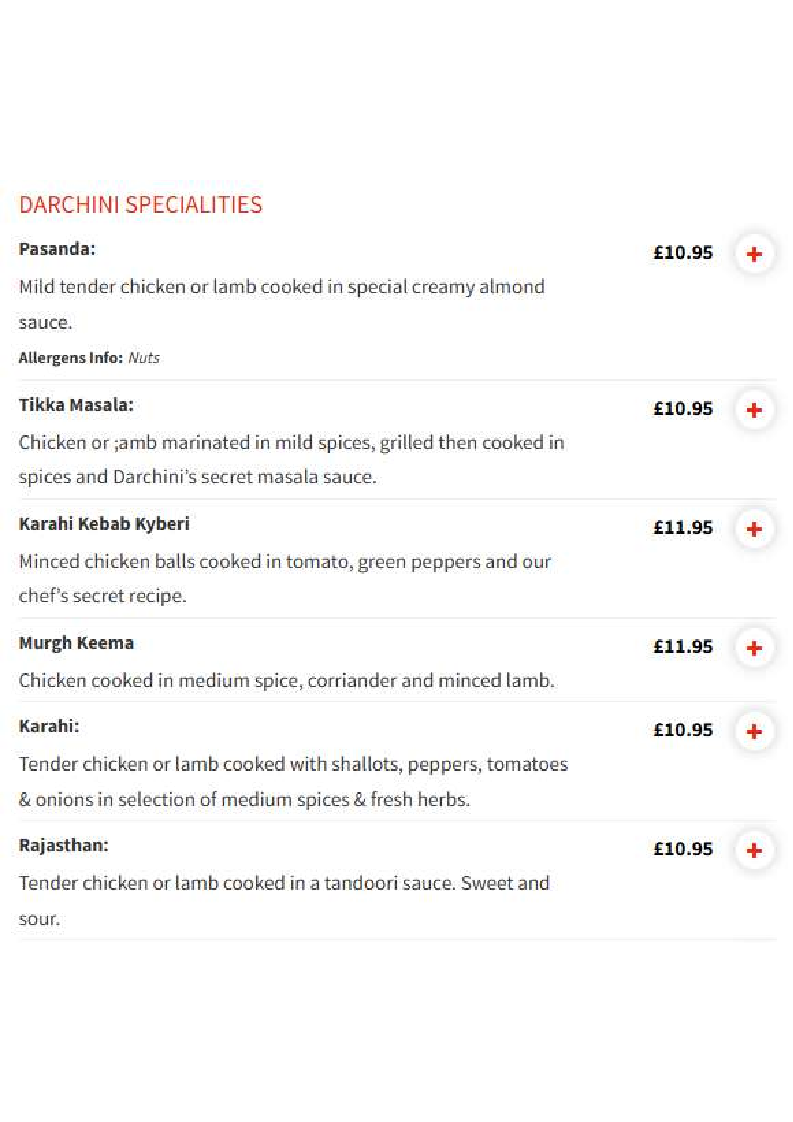
Task: Click the Rajasthan sweet and sour description
Action: pos(284,900)
